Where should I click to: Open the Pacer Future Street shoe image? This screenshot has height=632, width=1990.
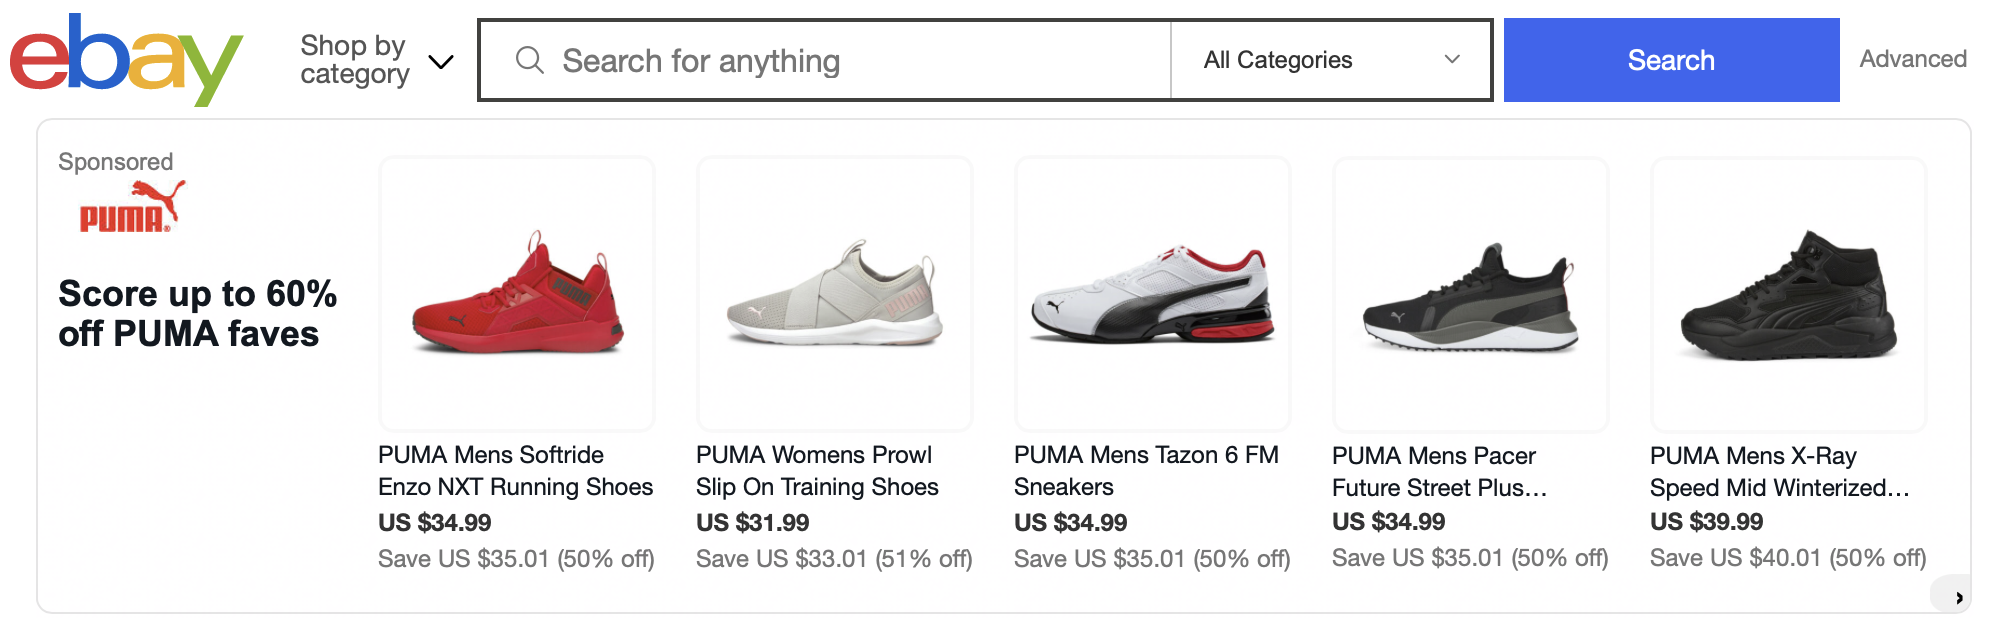(1471, 294)
